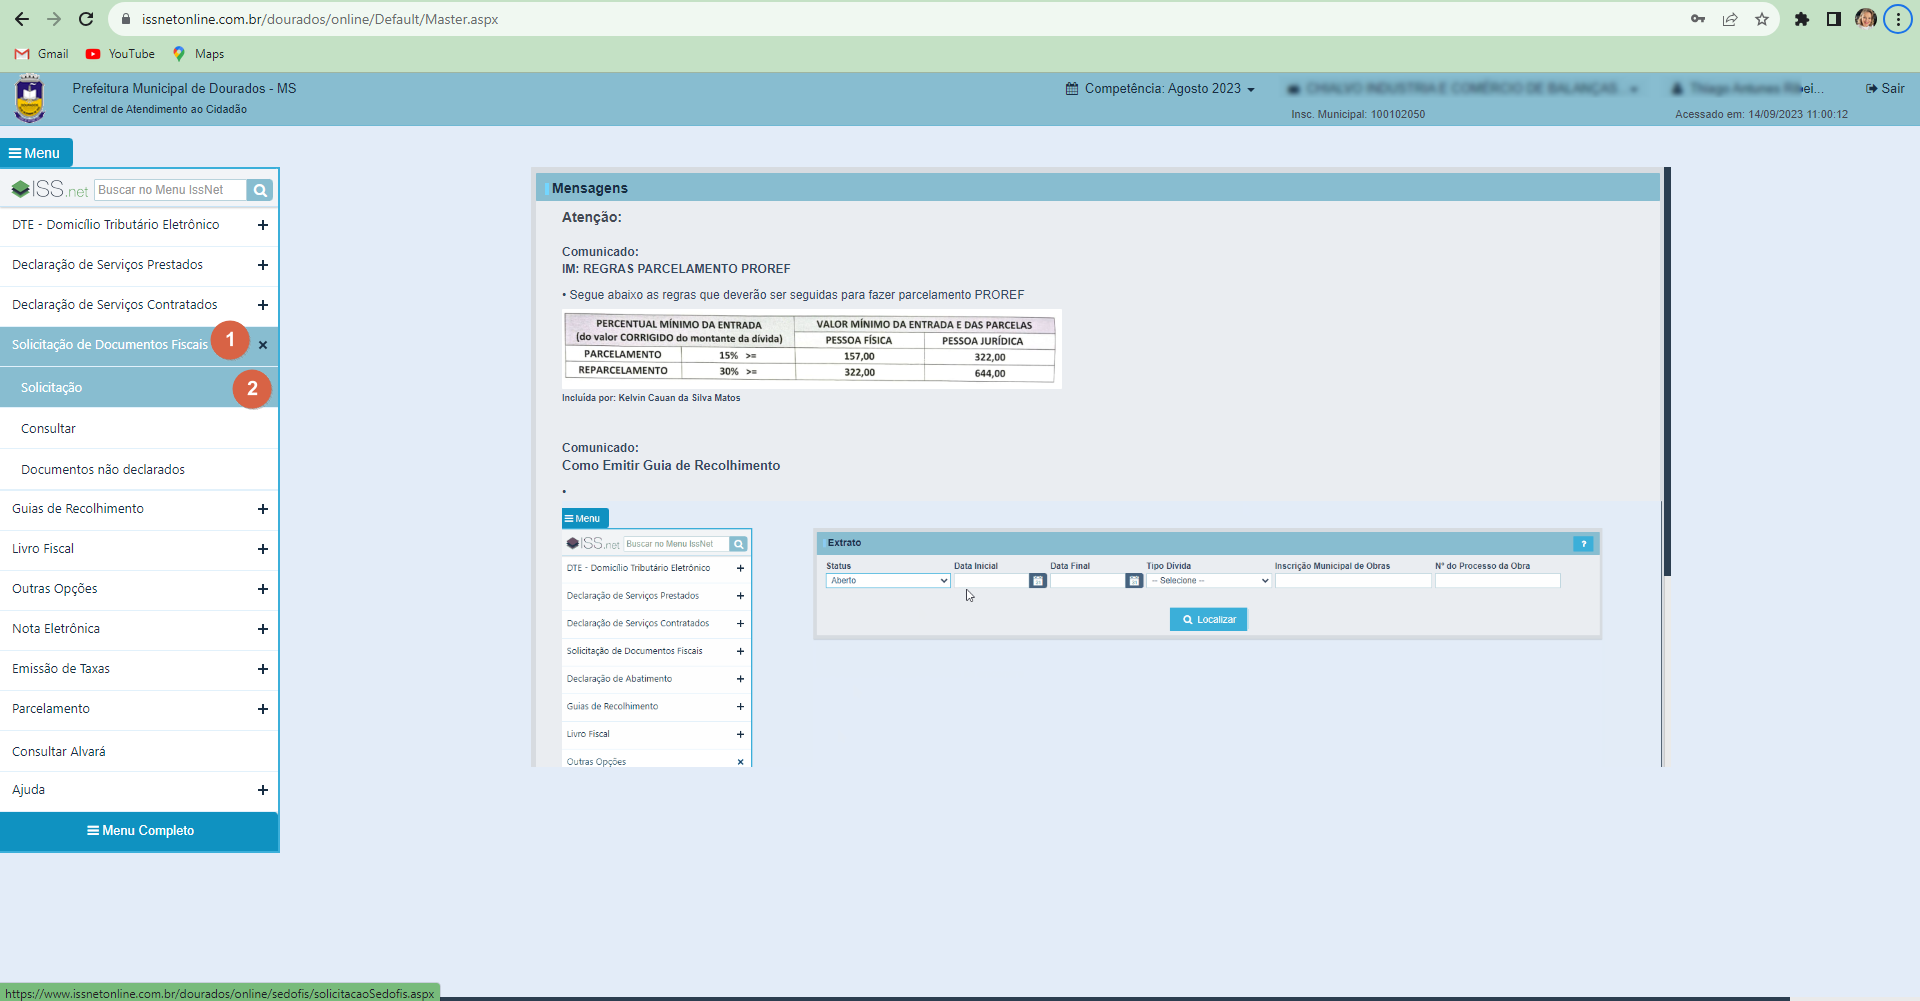Click 'Como Emitir Guia de Recolhimento' text
This screenshot has height=1001, width=1920.
click(671, 466)
